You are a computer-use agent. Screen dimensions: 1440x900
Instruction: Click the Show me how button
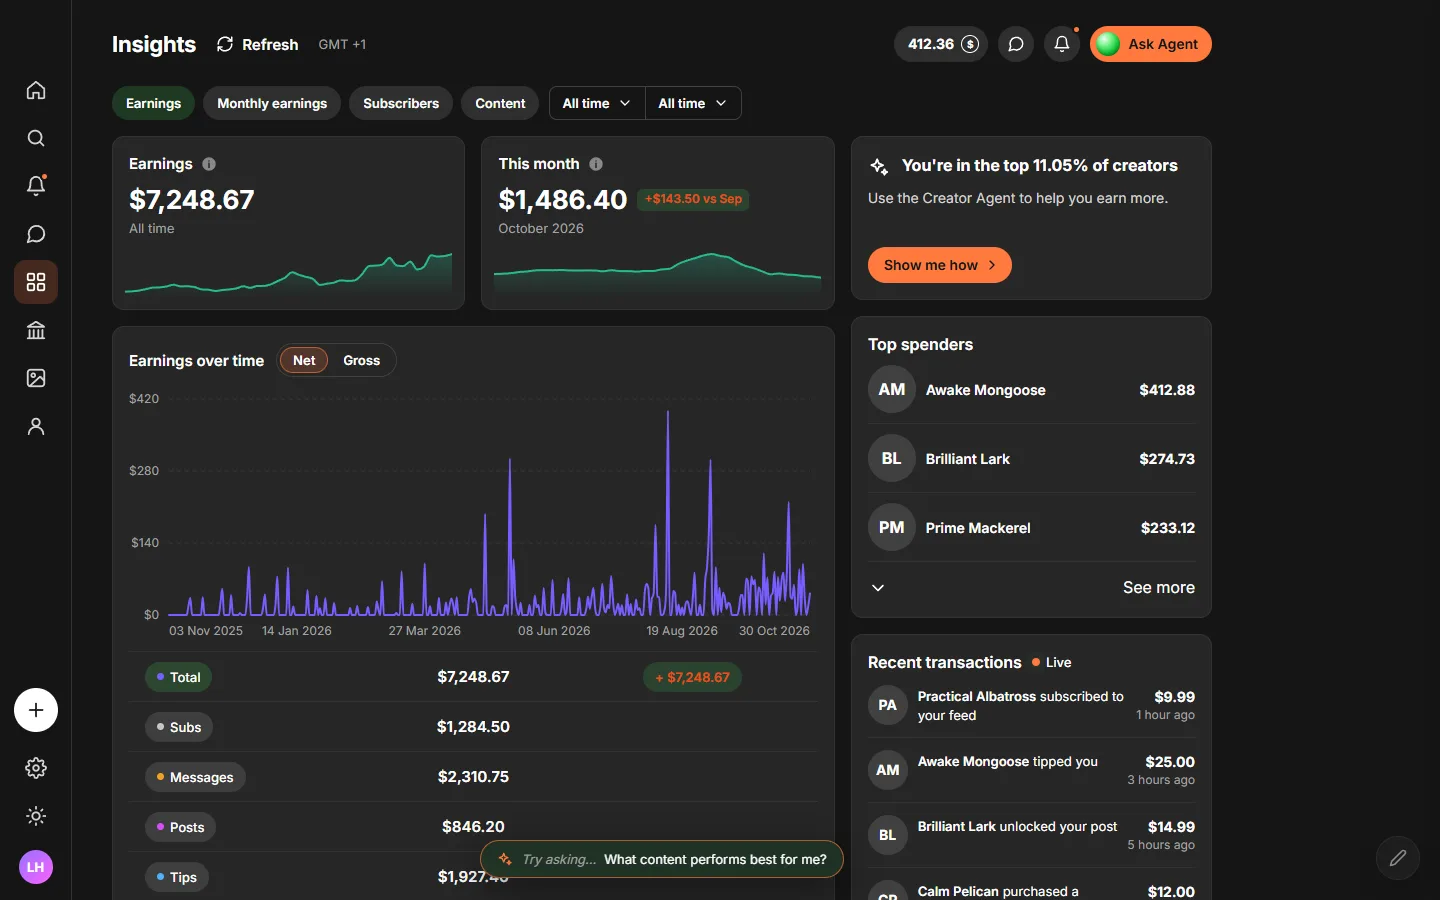[940, 265]
